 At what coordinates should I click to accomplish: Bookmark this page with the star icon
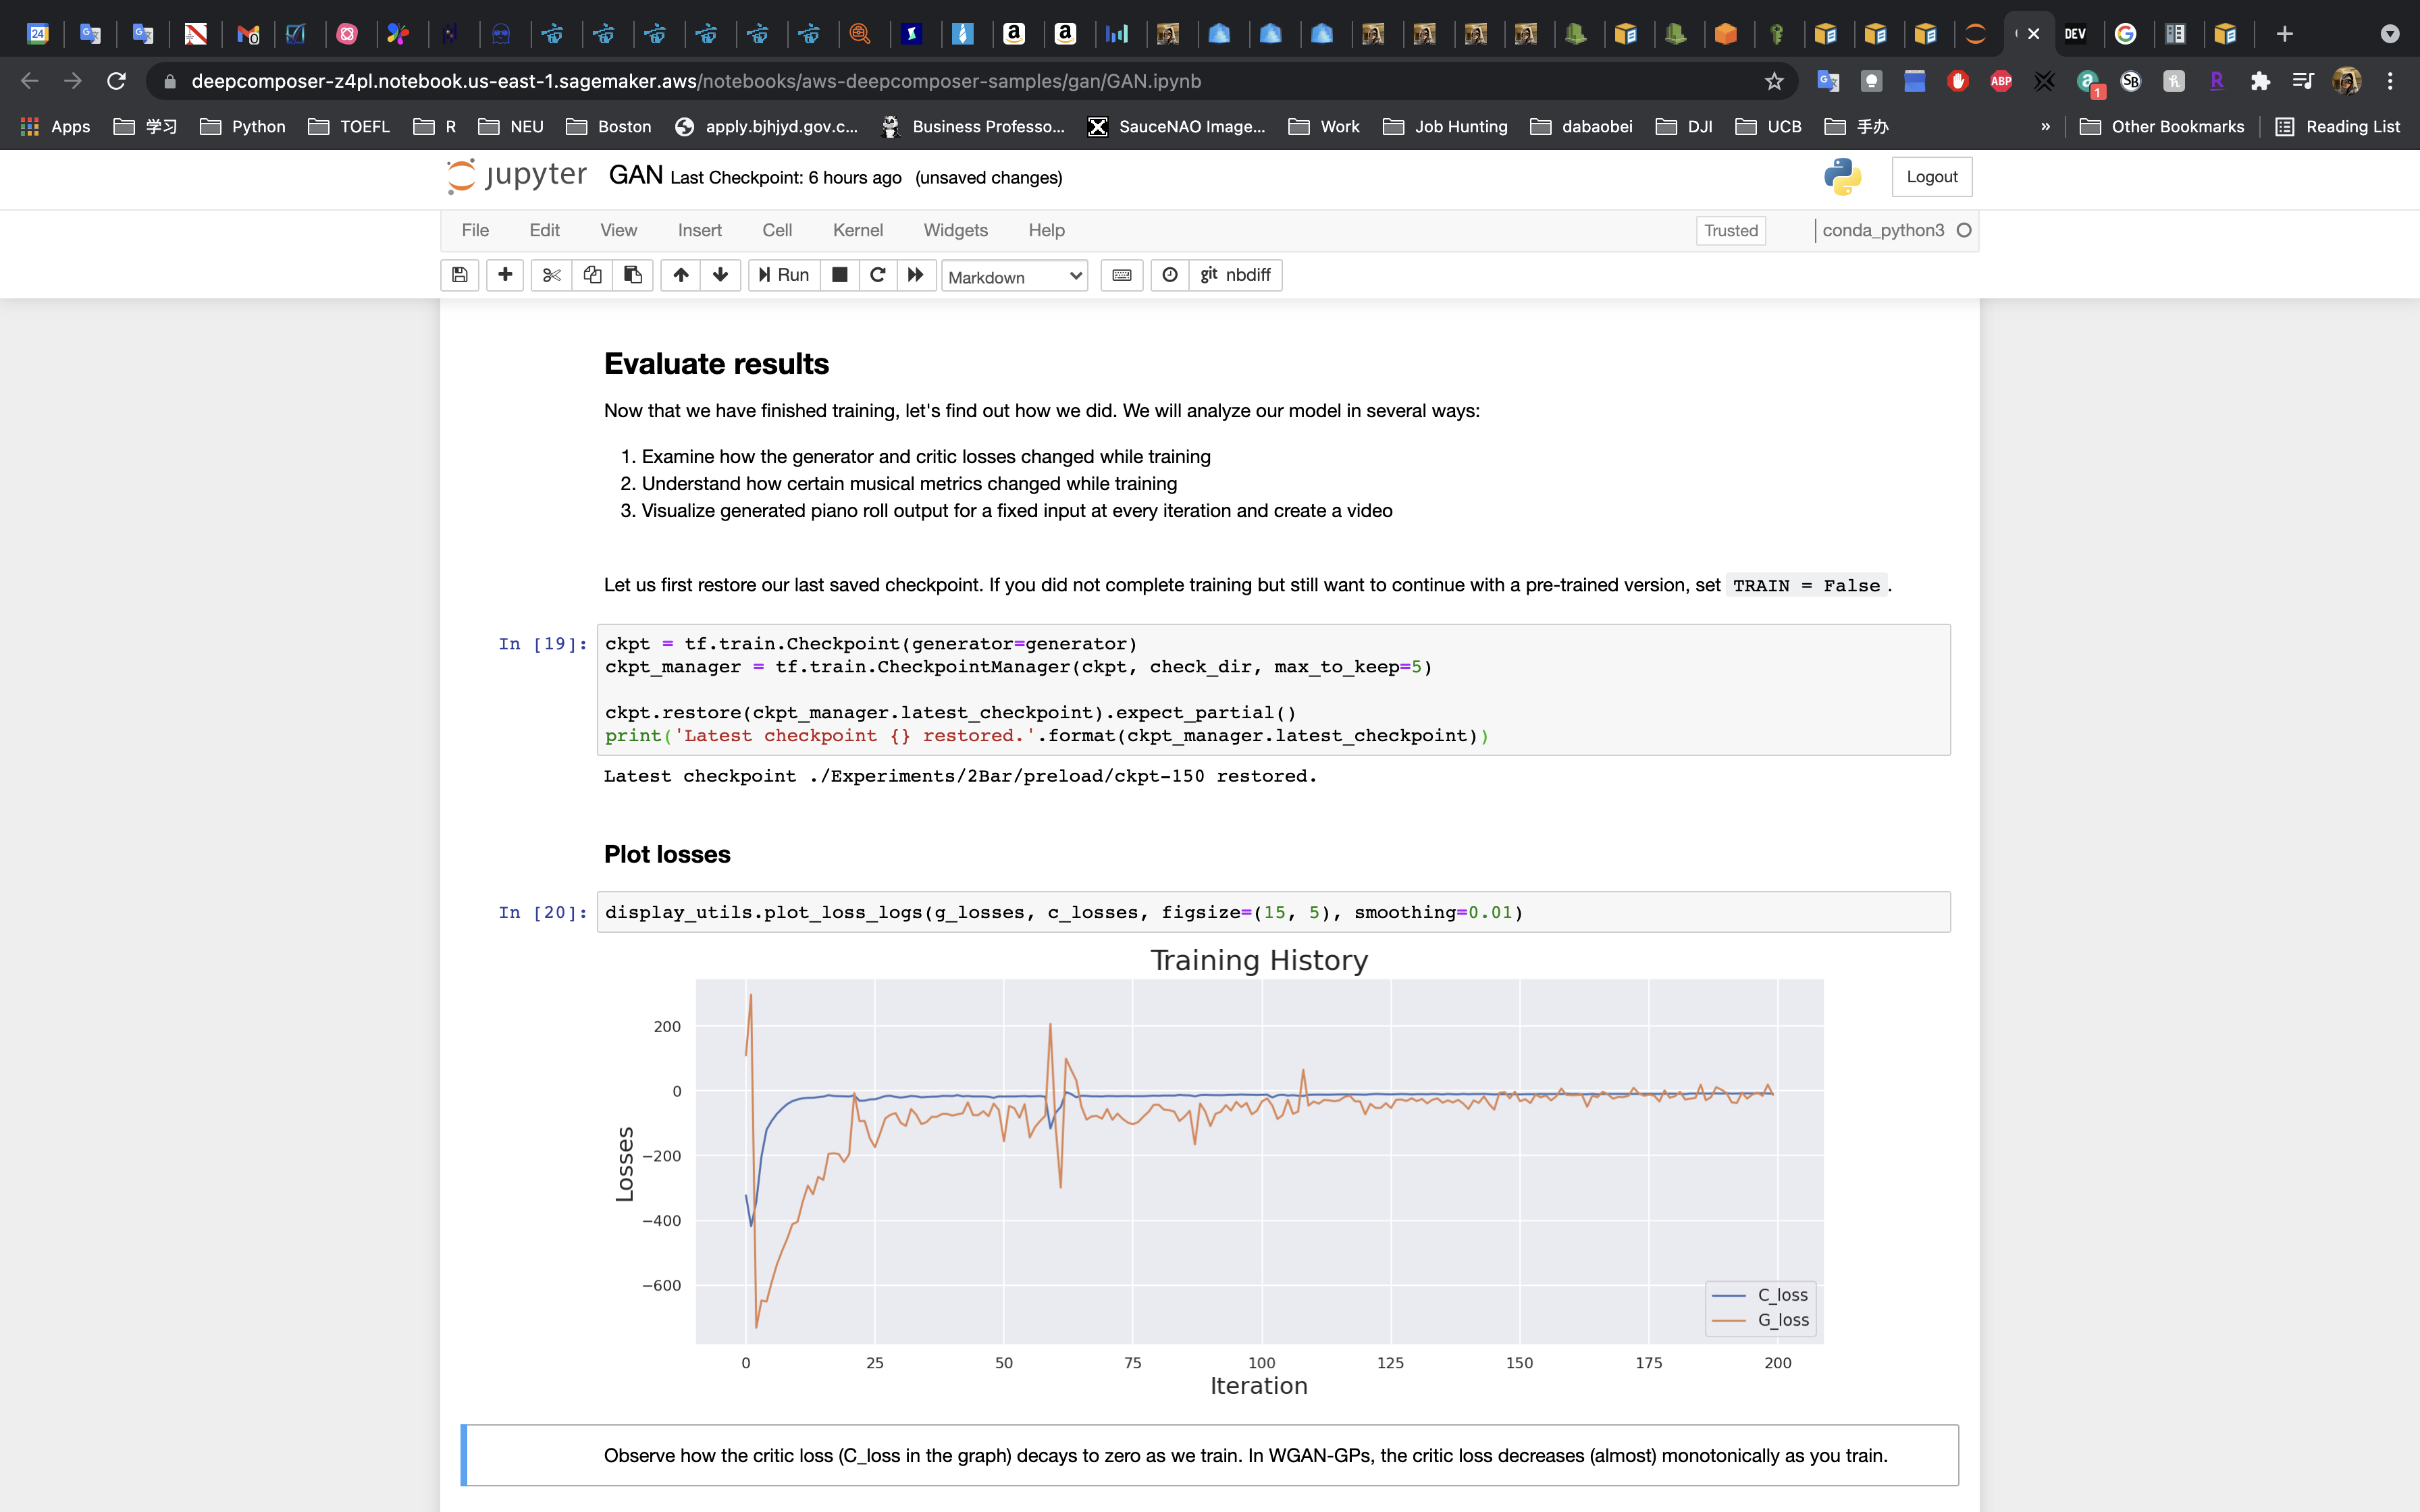click(1774, 81)
